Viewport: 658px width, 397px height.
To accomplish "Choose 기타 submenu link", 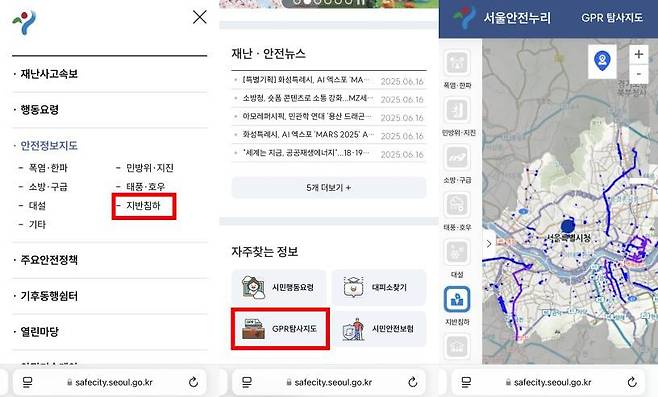I will tap(37, 225).
